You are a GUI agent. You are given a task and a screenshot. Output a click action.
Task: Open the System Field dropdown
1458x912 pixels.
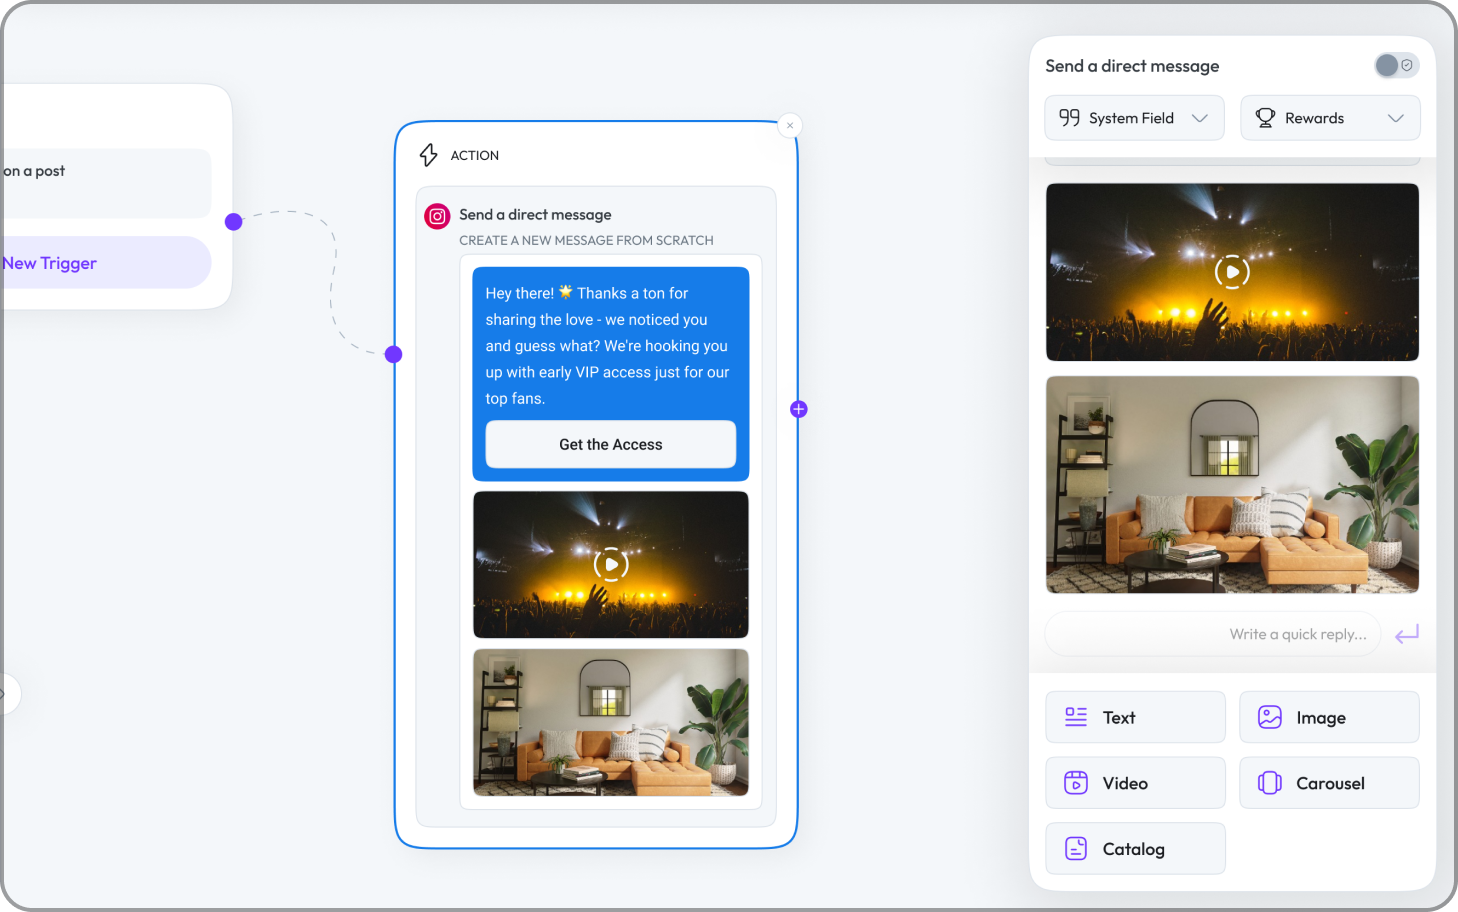coord(1134,118)
